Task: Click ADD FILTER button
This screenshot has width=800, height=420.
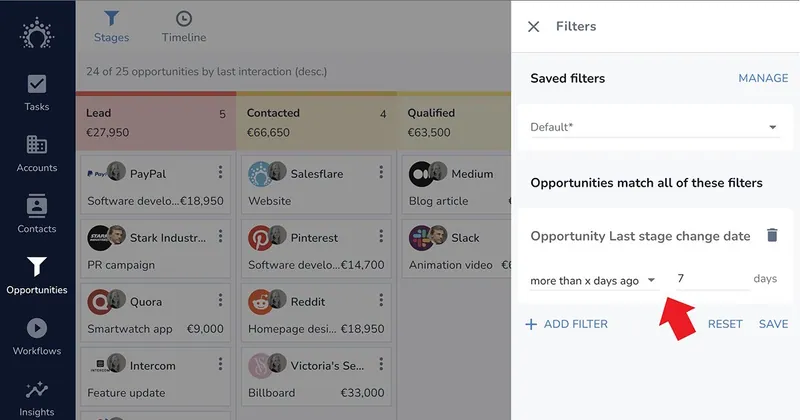Action: point(567,324)
